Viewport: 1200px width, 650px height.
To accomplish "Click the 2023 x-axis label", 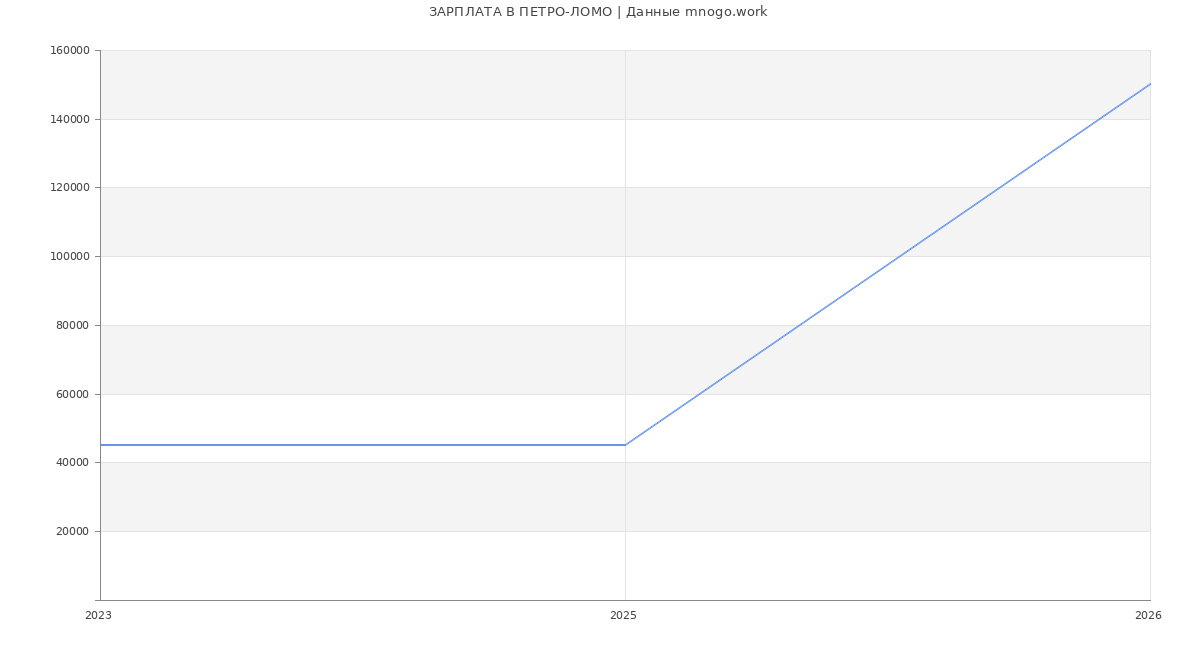I will tap(98, 616).
